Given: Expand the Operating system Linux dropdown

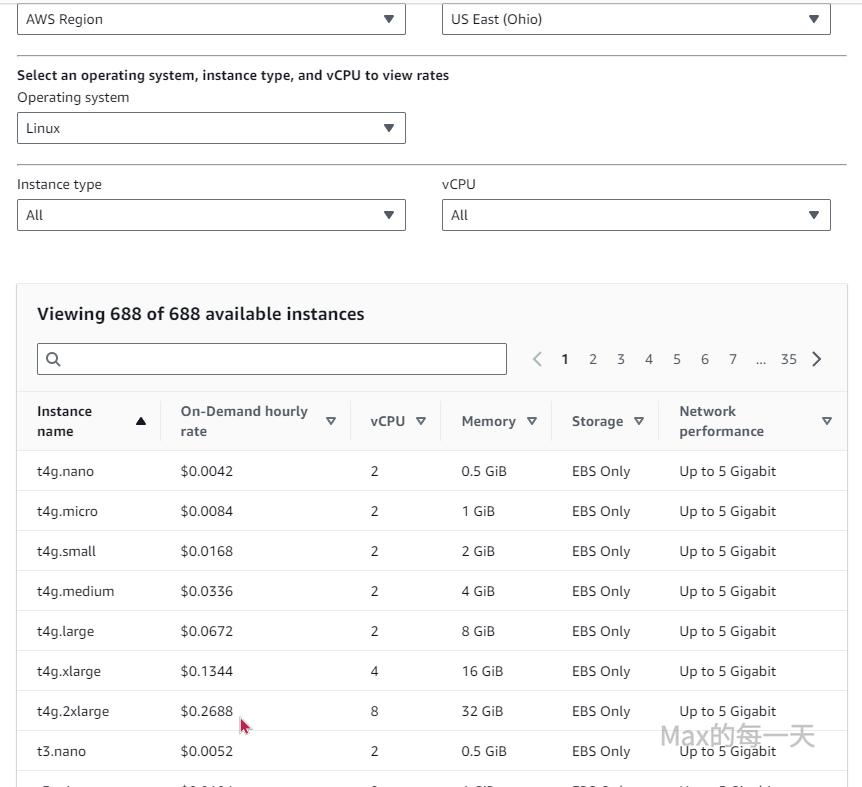Looking at the screenshot, I should click(211, 128).
